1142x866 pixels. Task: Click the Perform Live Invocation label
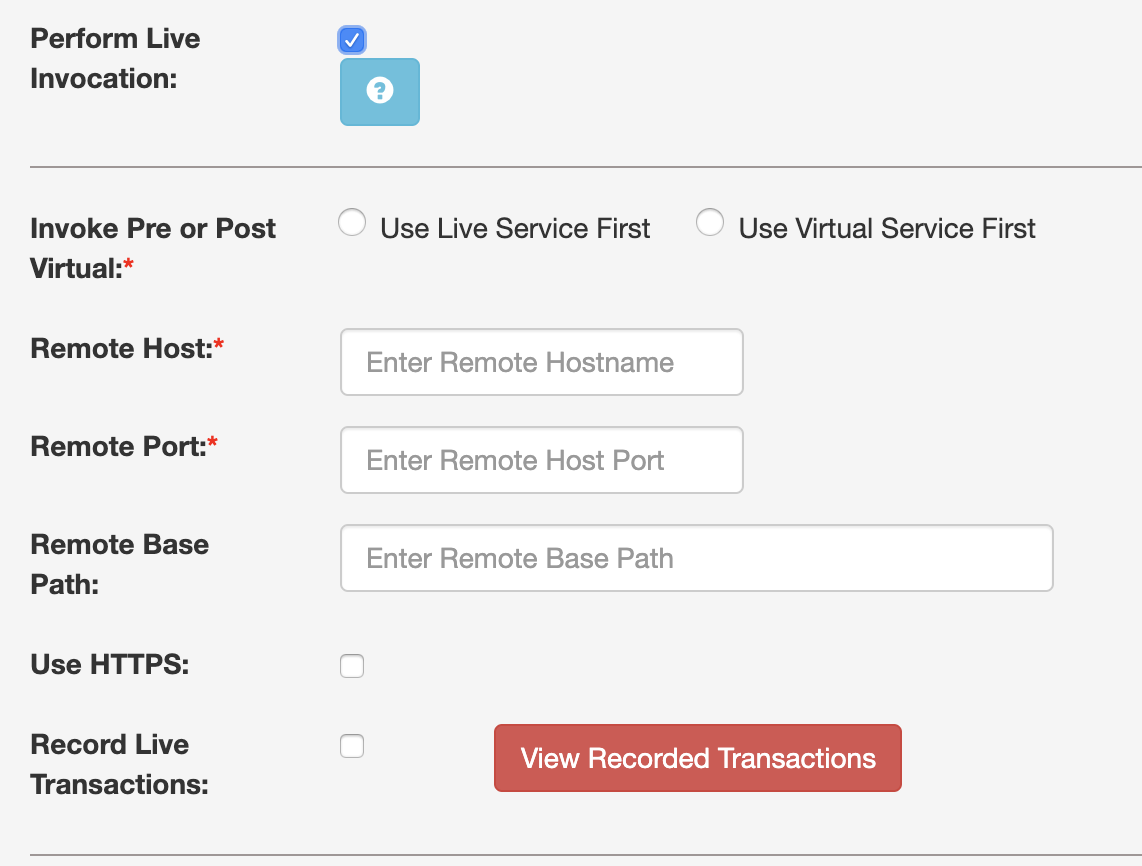(x=115, y=58)
